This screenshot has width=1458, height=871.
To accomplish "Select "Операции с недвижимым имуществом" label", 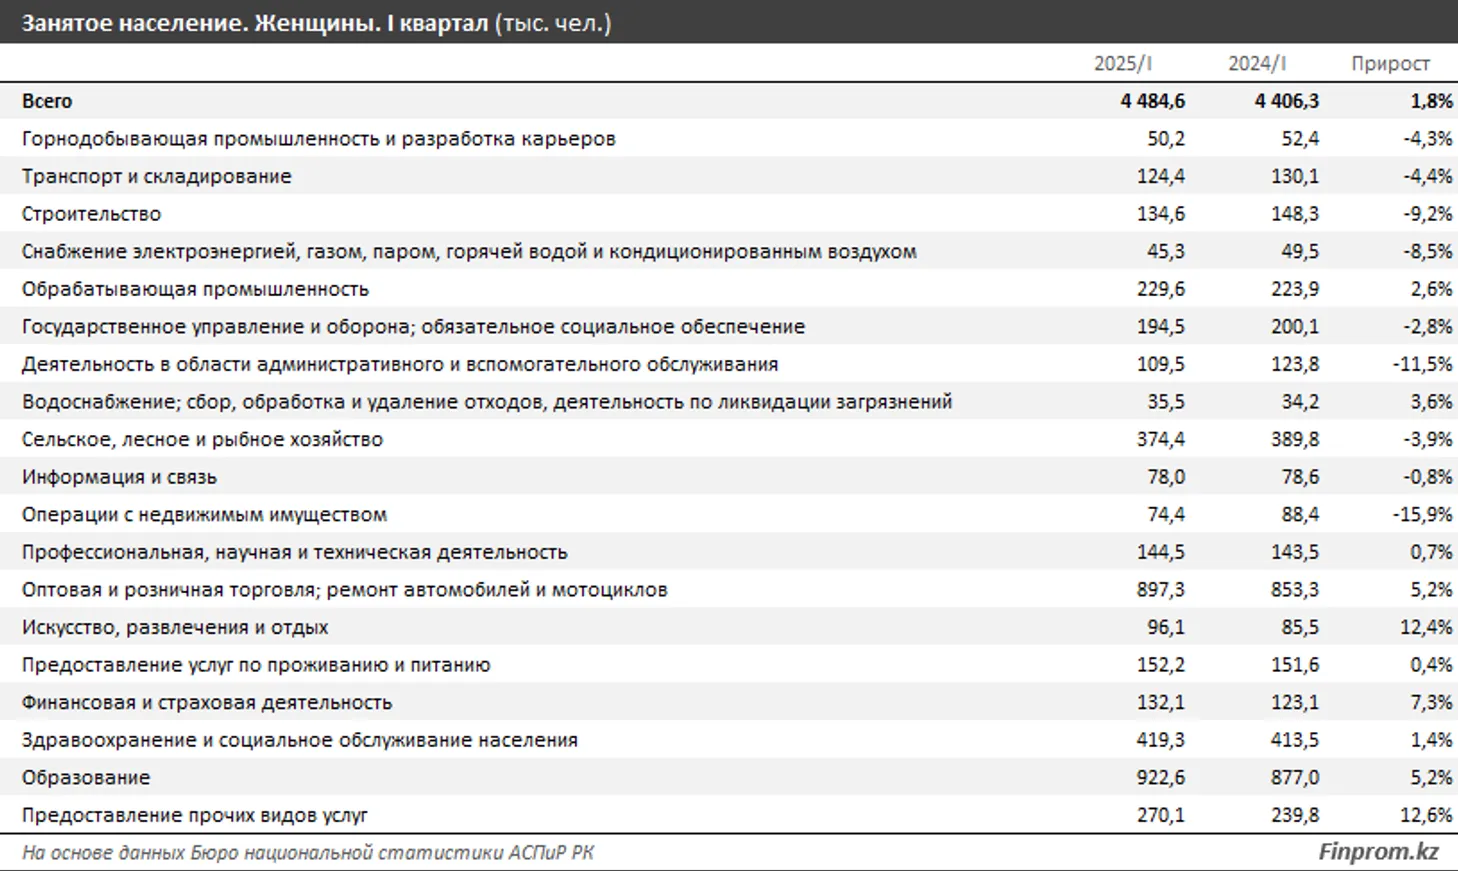I will (204, 515).
